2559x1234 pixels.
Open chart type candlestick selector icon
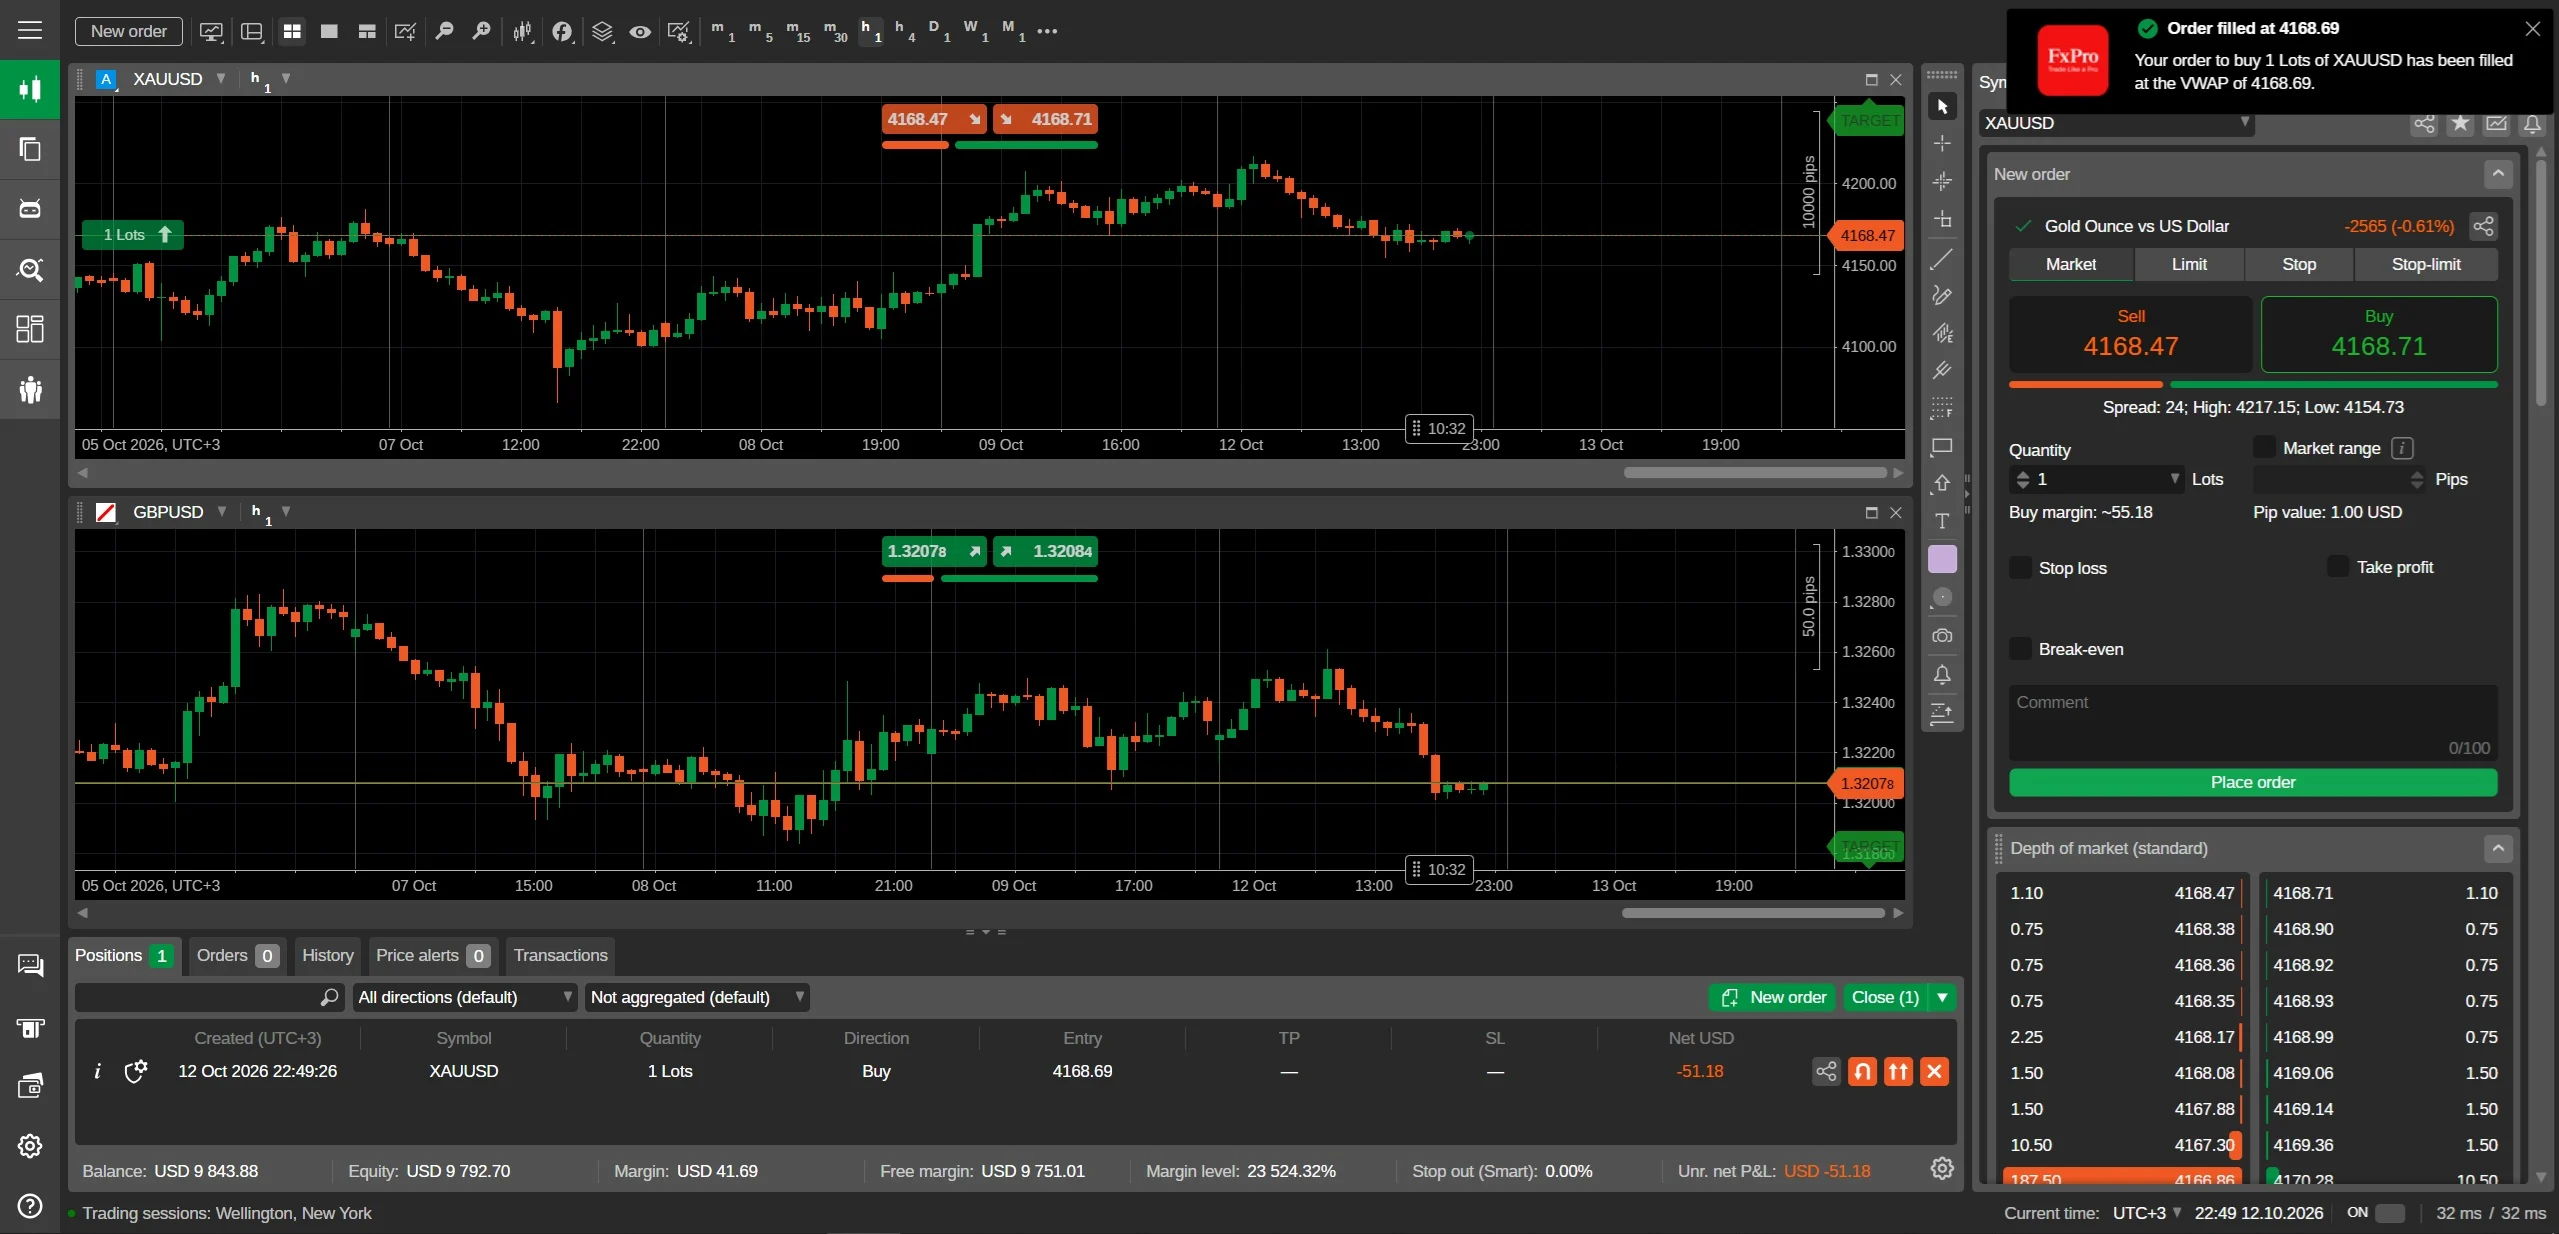(522, 31)
